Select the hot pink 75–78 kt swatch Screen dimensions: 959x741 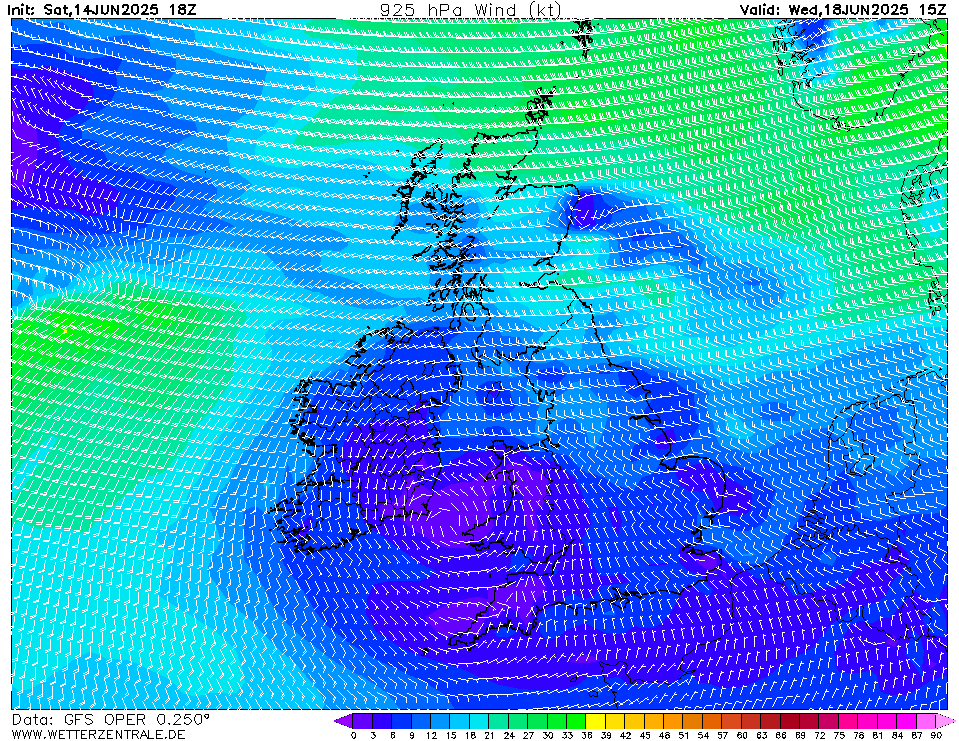point(848,721)
